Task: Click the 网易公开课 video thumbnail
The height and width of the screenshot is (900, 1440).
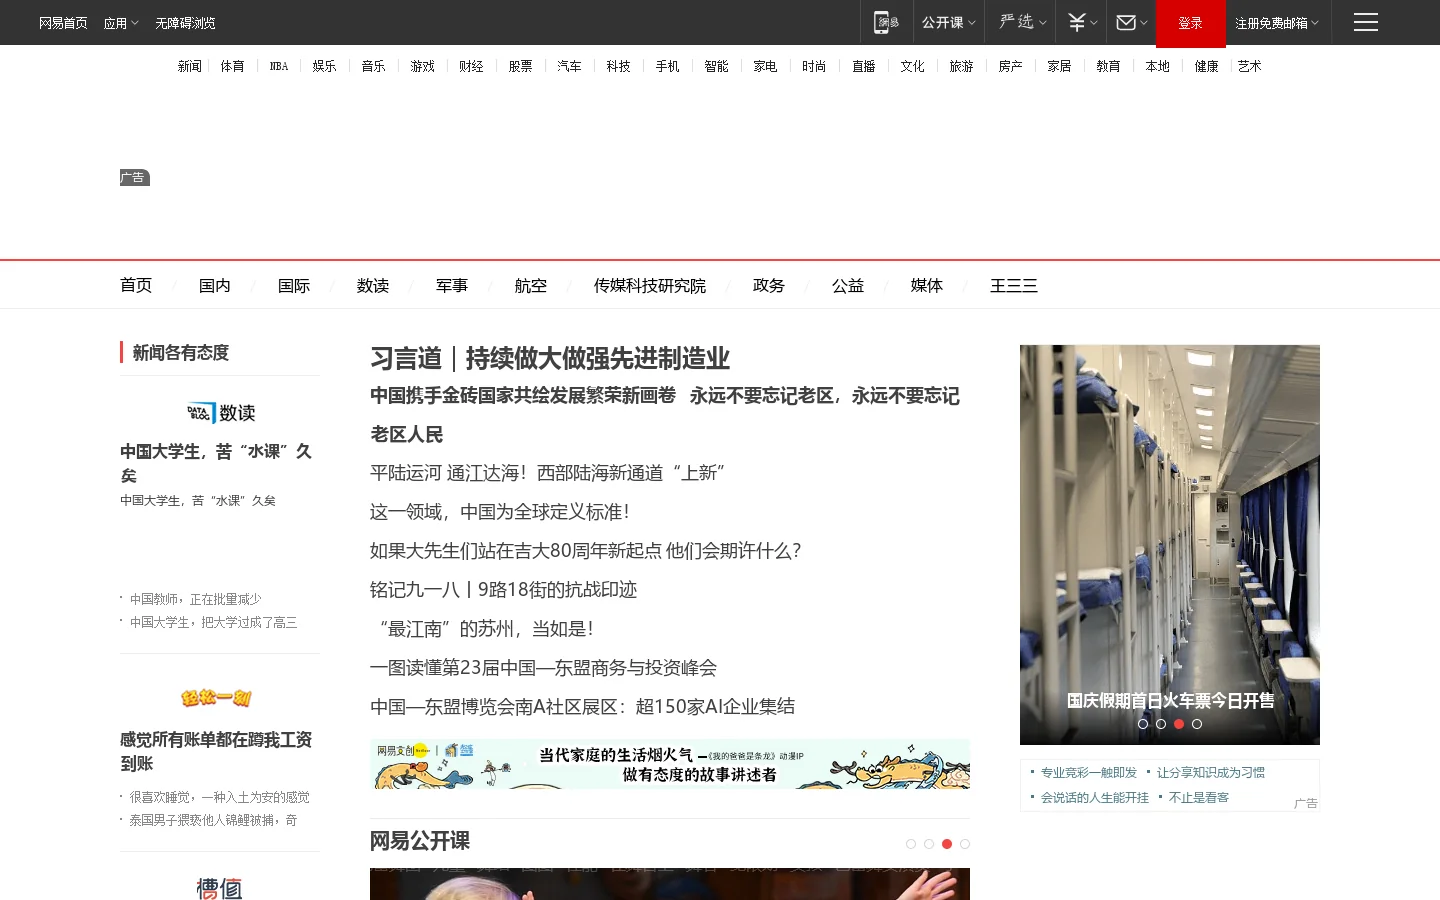Action: tap(670, 884)
